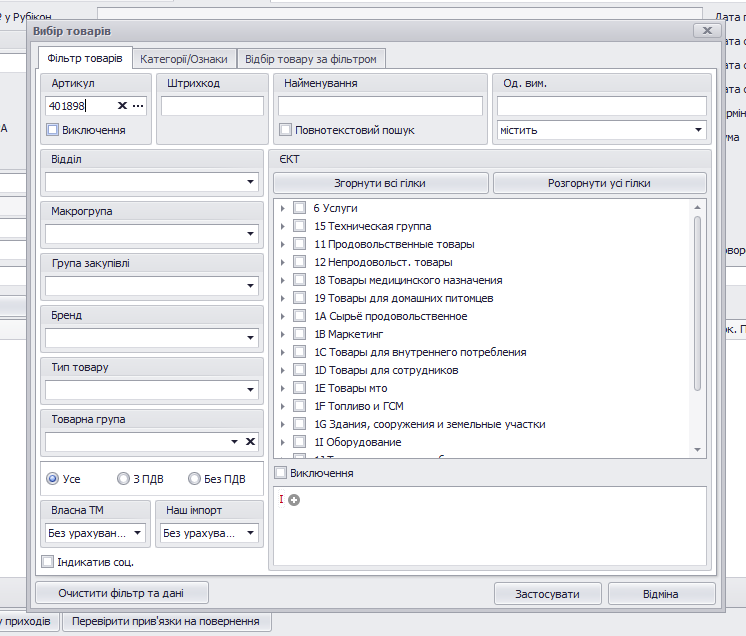Select 1C Товары для внутреннего потребления row

click(420, 352)
